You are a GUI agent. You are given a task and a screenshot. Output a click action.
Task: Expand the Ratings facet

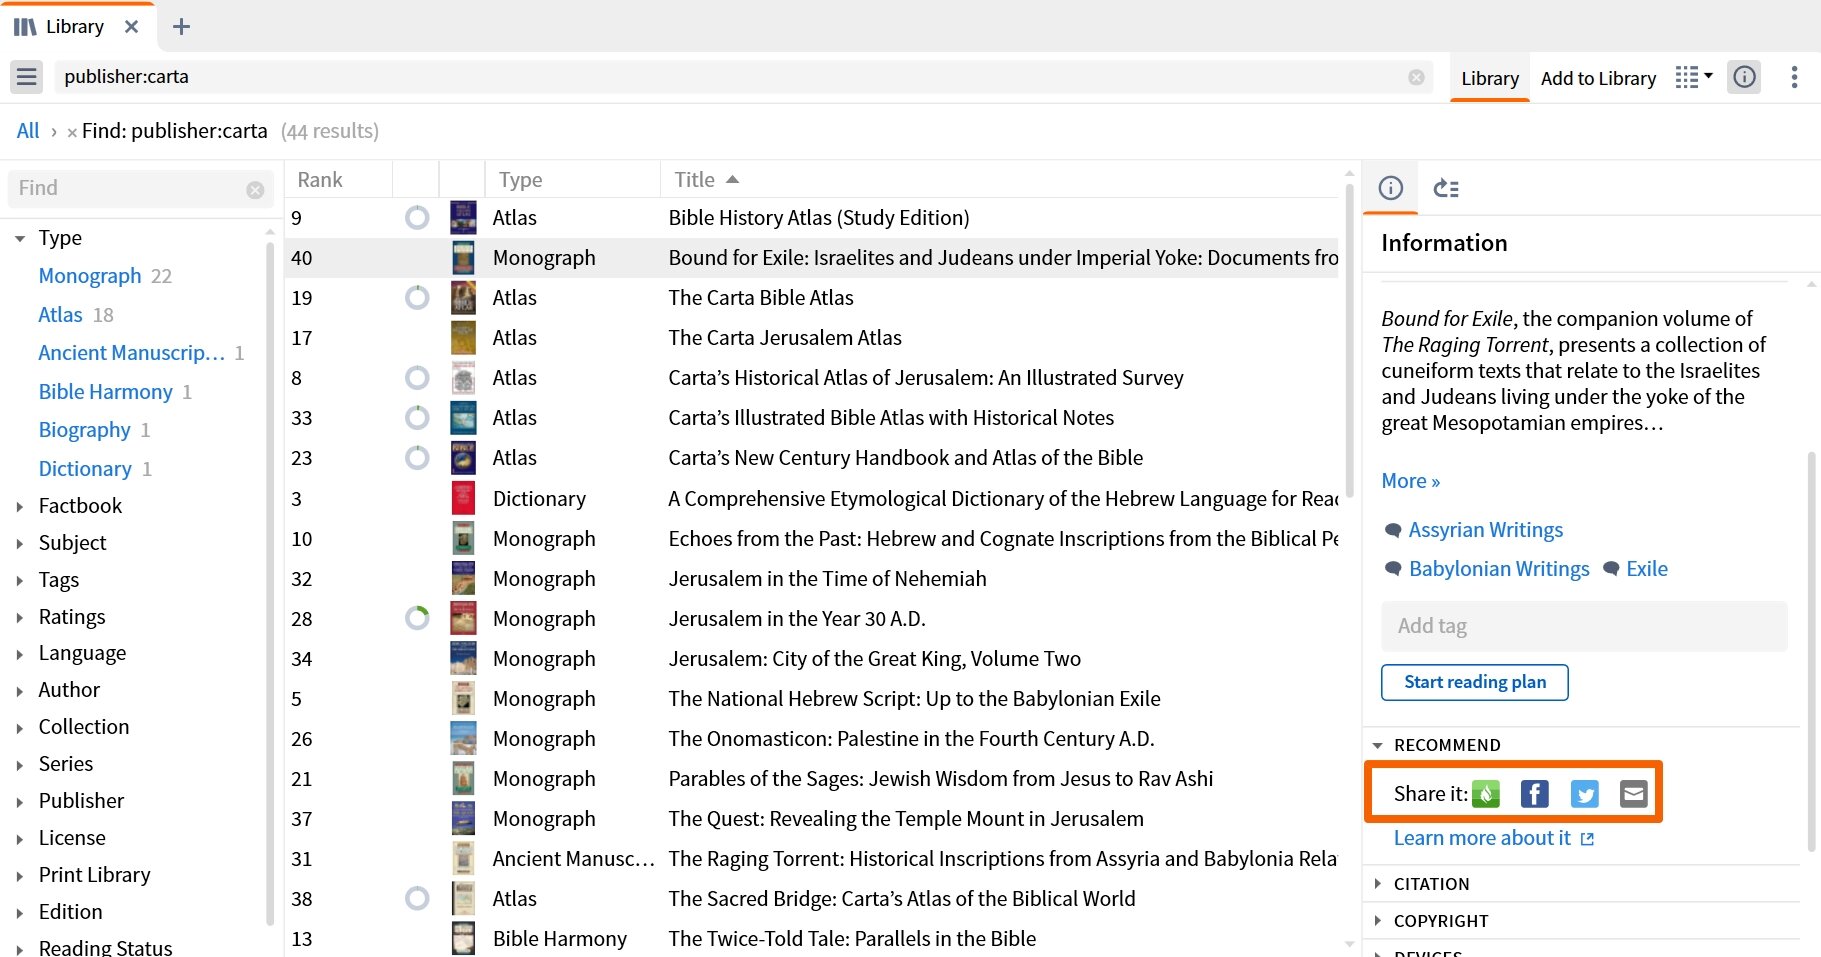(x=19, y=618)
